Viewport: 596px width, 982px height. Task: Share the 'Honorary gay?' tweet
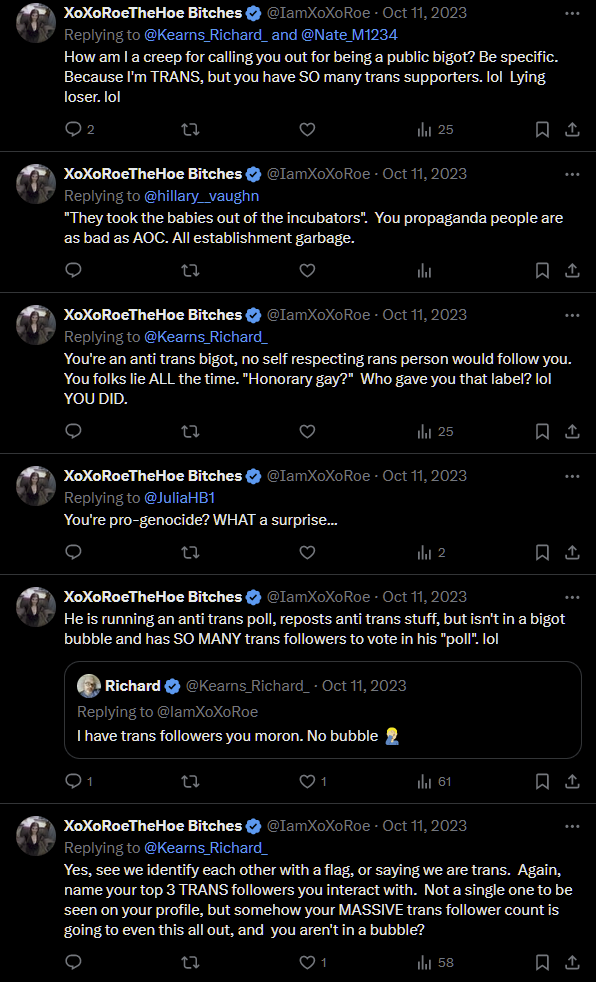(x=572, y=432)
